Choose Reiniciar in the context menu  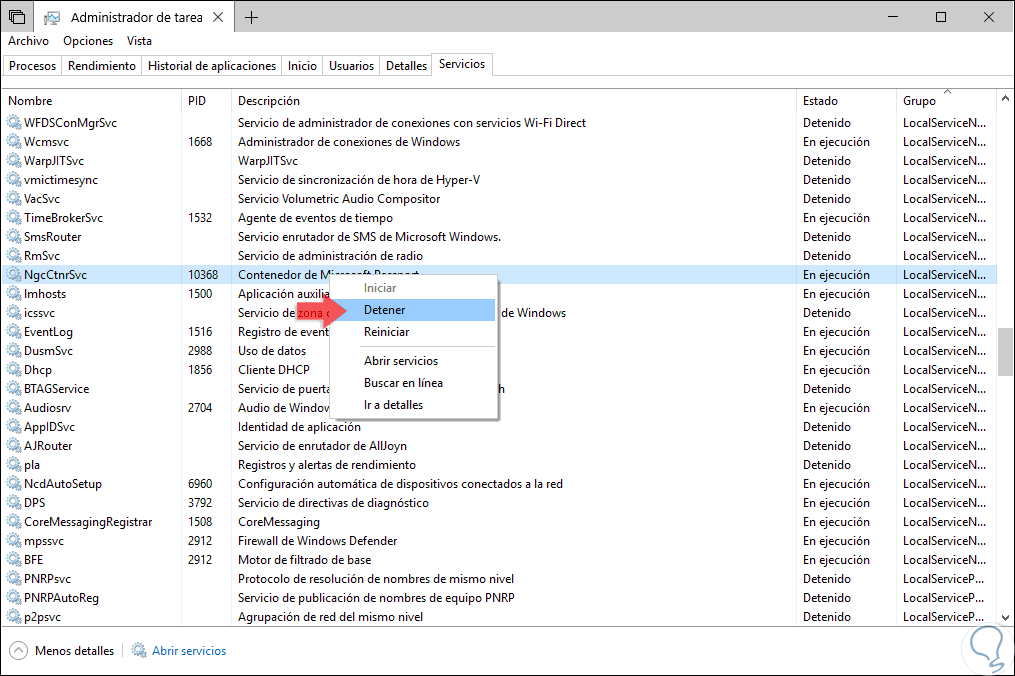click(x=414, y=332)
